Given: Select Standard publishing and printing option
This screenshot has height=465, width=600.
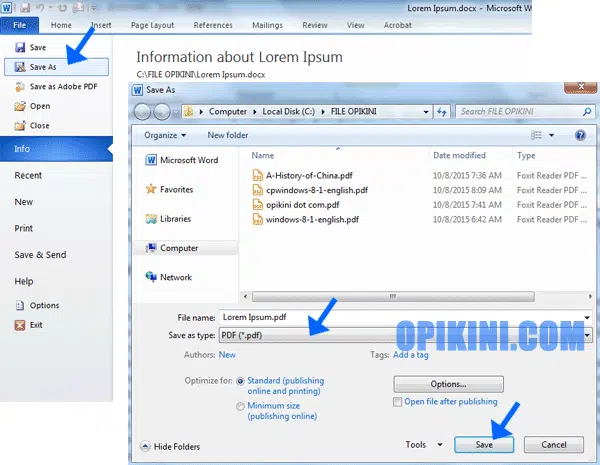Looking at the screenshot, I should tap(240, 381).
